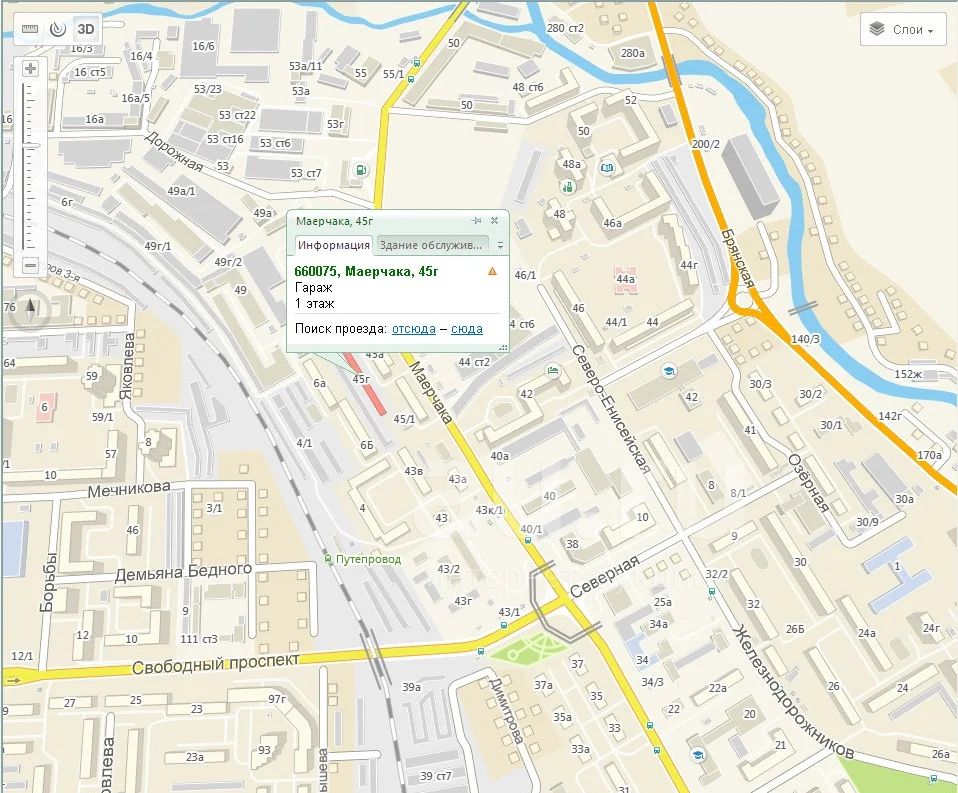Click the gas station icon on Маерчака
This screenshot has height=793, width=958.
point(361,169)
